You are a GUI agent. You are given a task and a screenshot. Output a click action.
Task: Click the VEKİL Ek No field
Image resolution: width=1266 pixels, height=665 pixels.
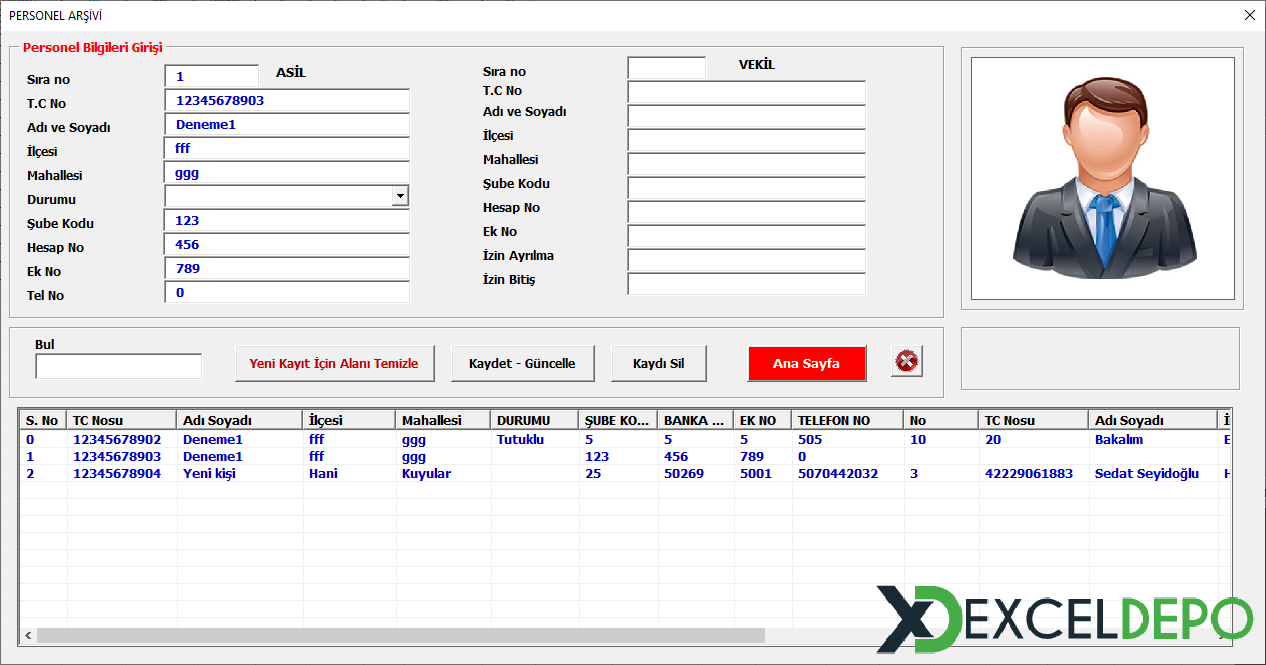746,236
